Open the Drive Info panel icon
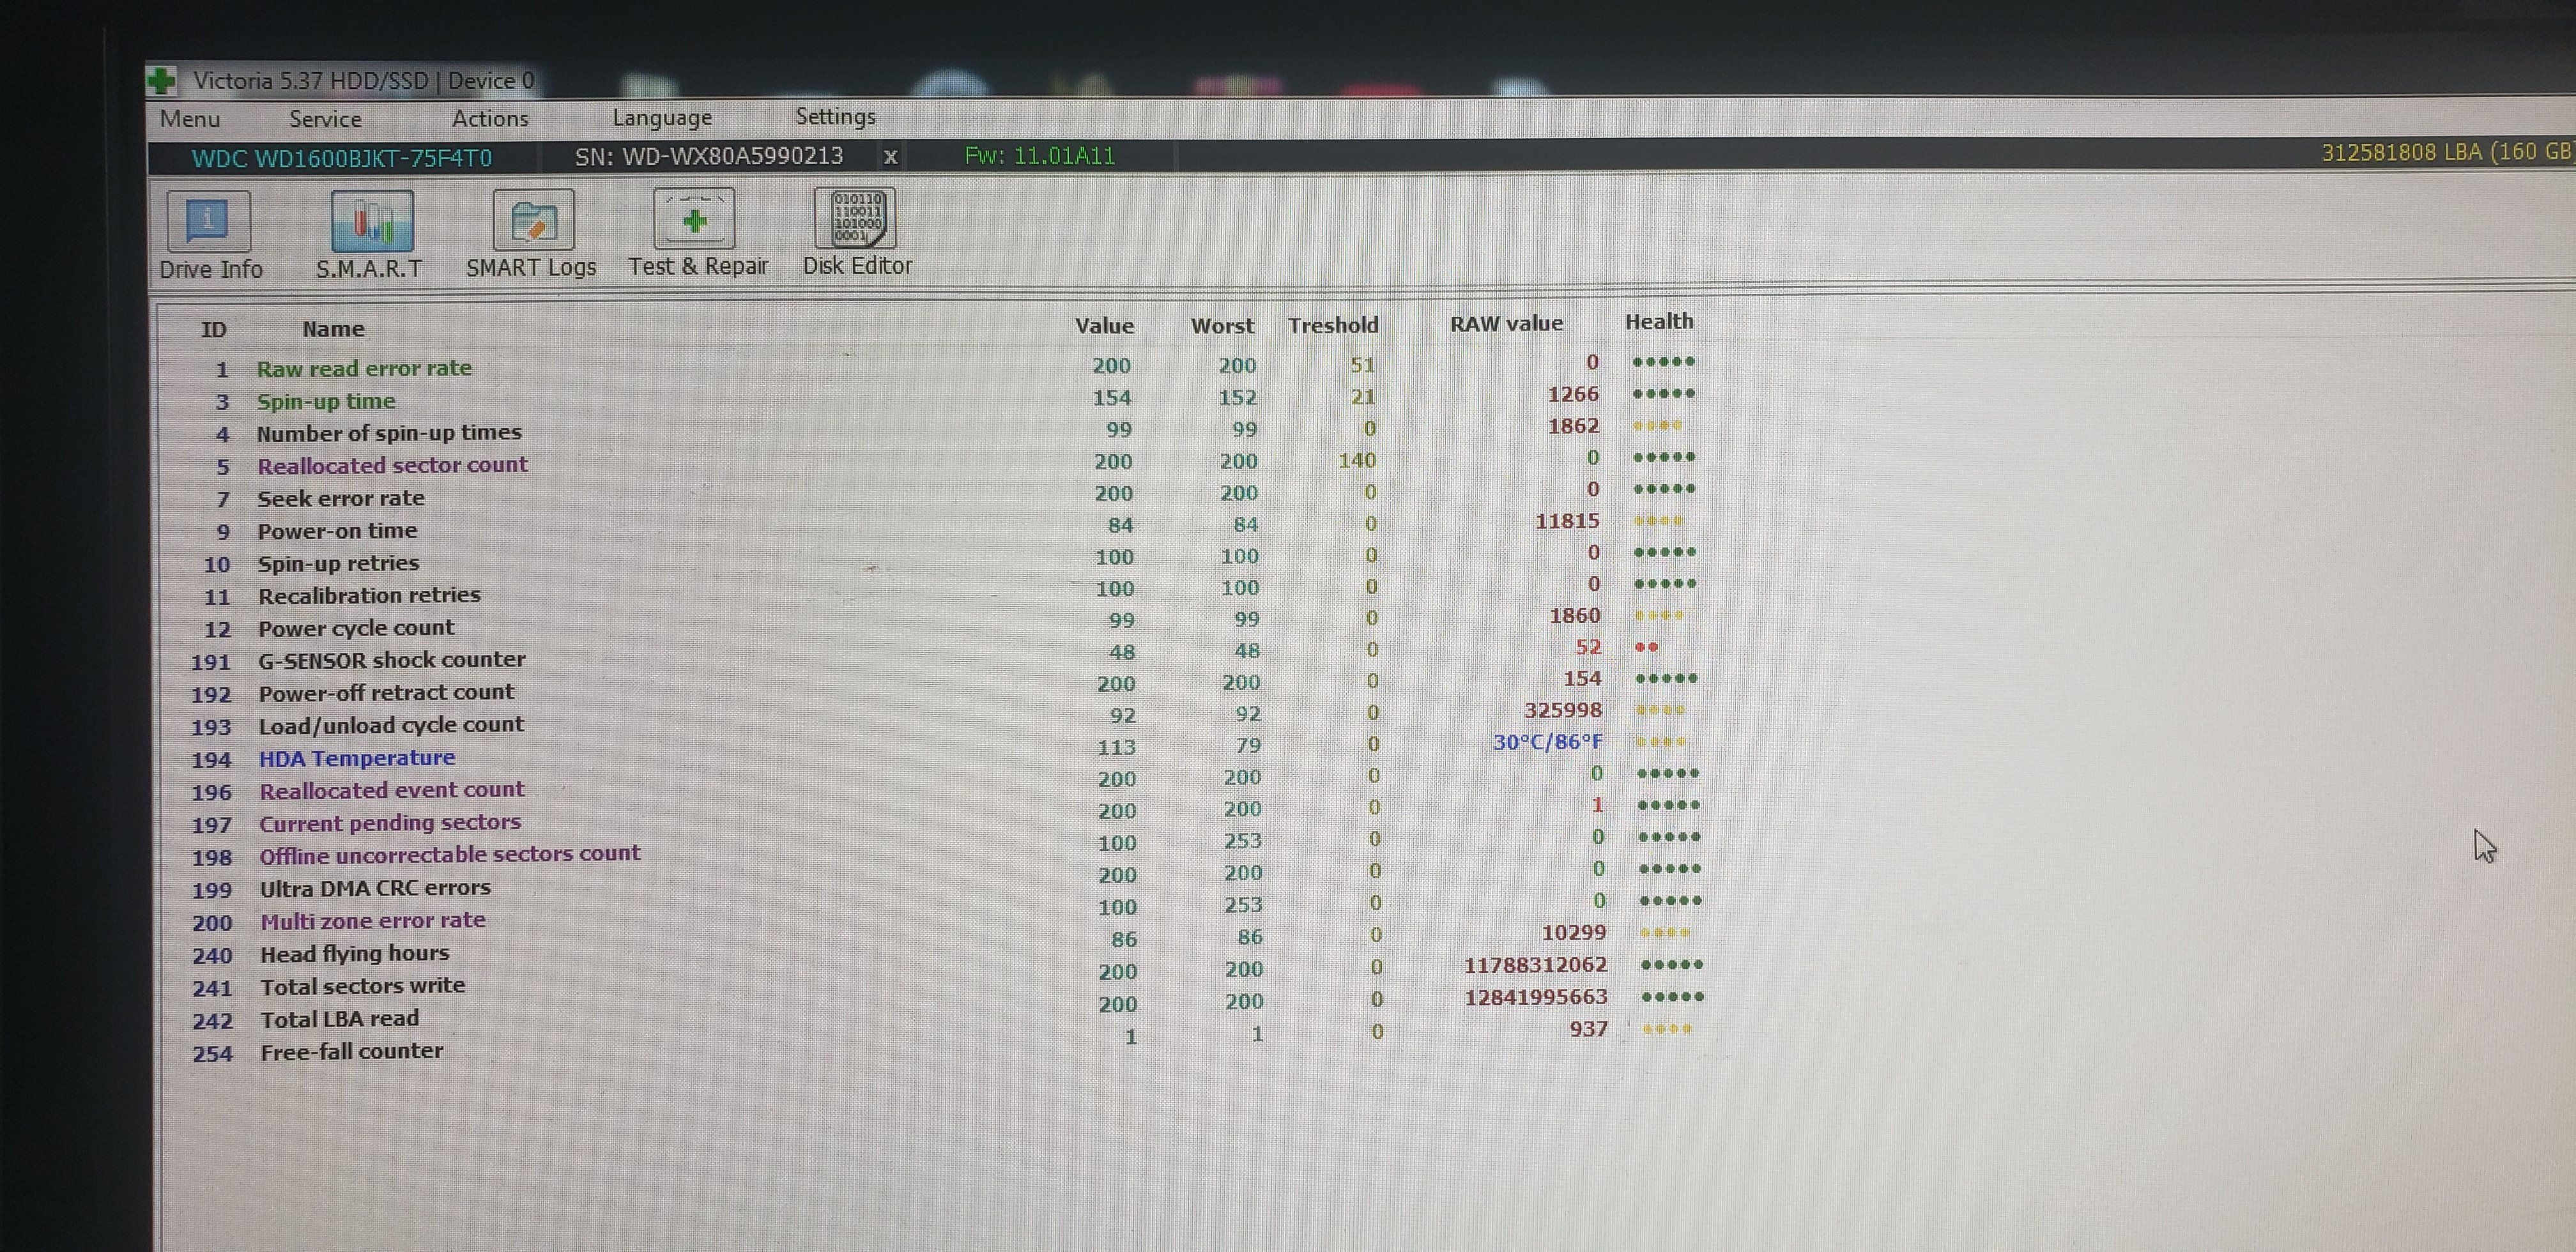The height and width of the screenshot is (1252, 2576). click(x=208, y=221)
